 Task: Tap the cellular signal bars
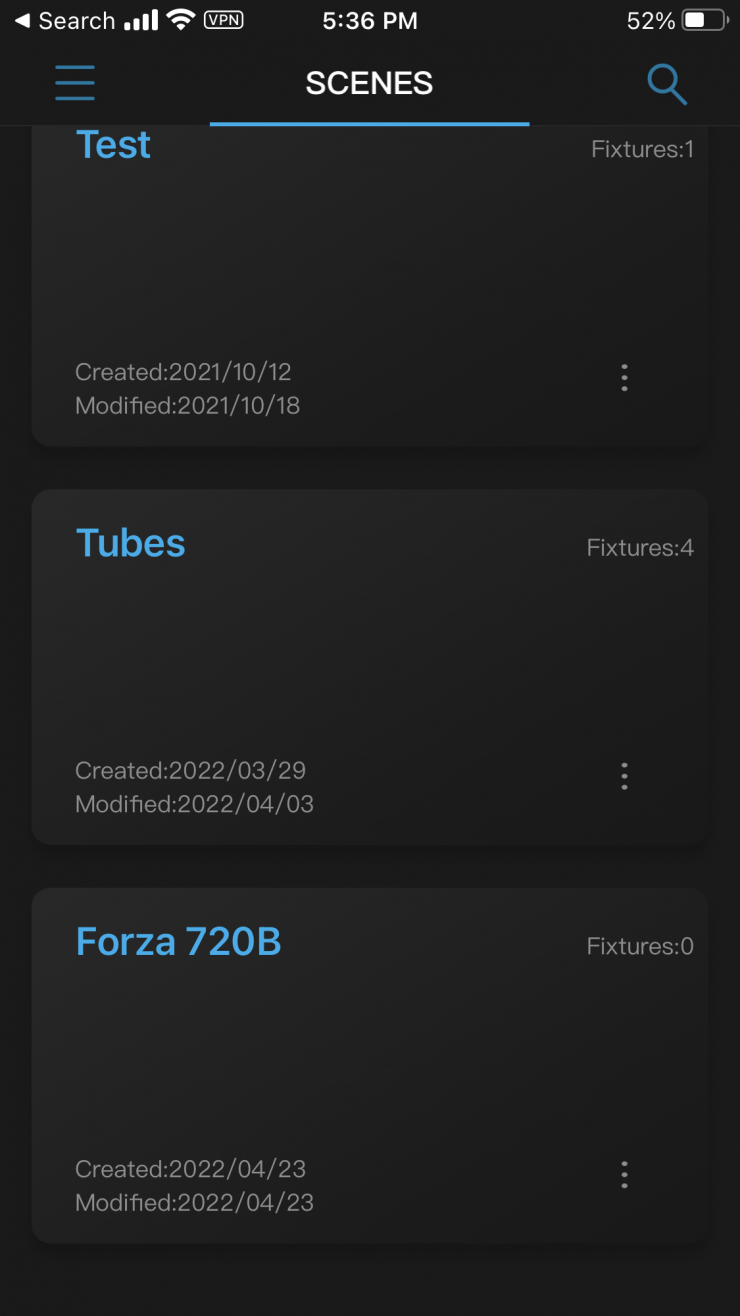[x=141, y=20]
